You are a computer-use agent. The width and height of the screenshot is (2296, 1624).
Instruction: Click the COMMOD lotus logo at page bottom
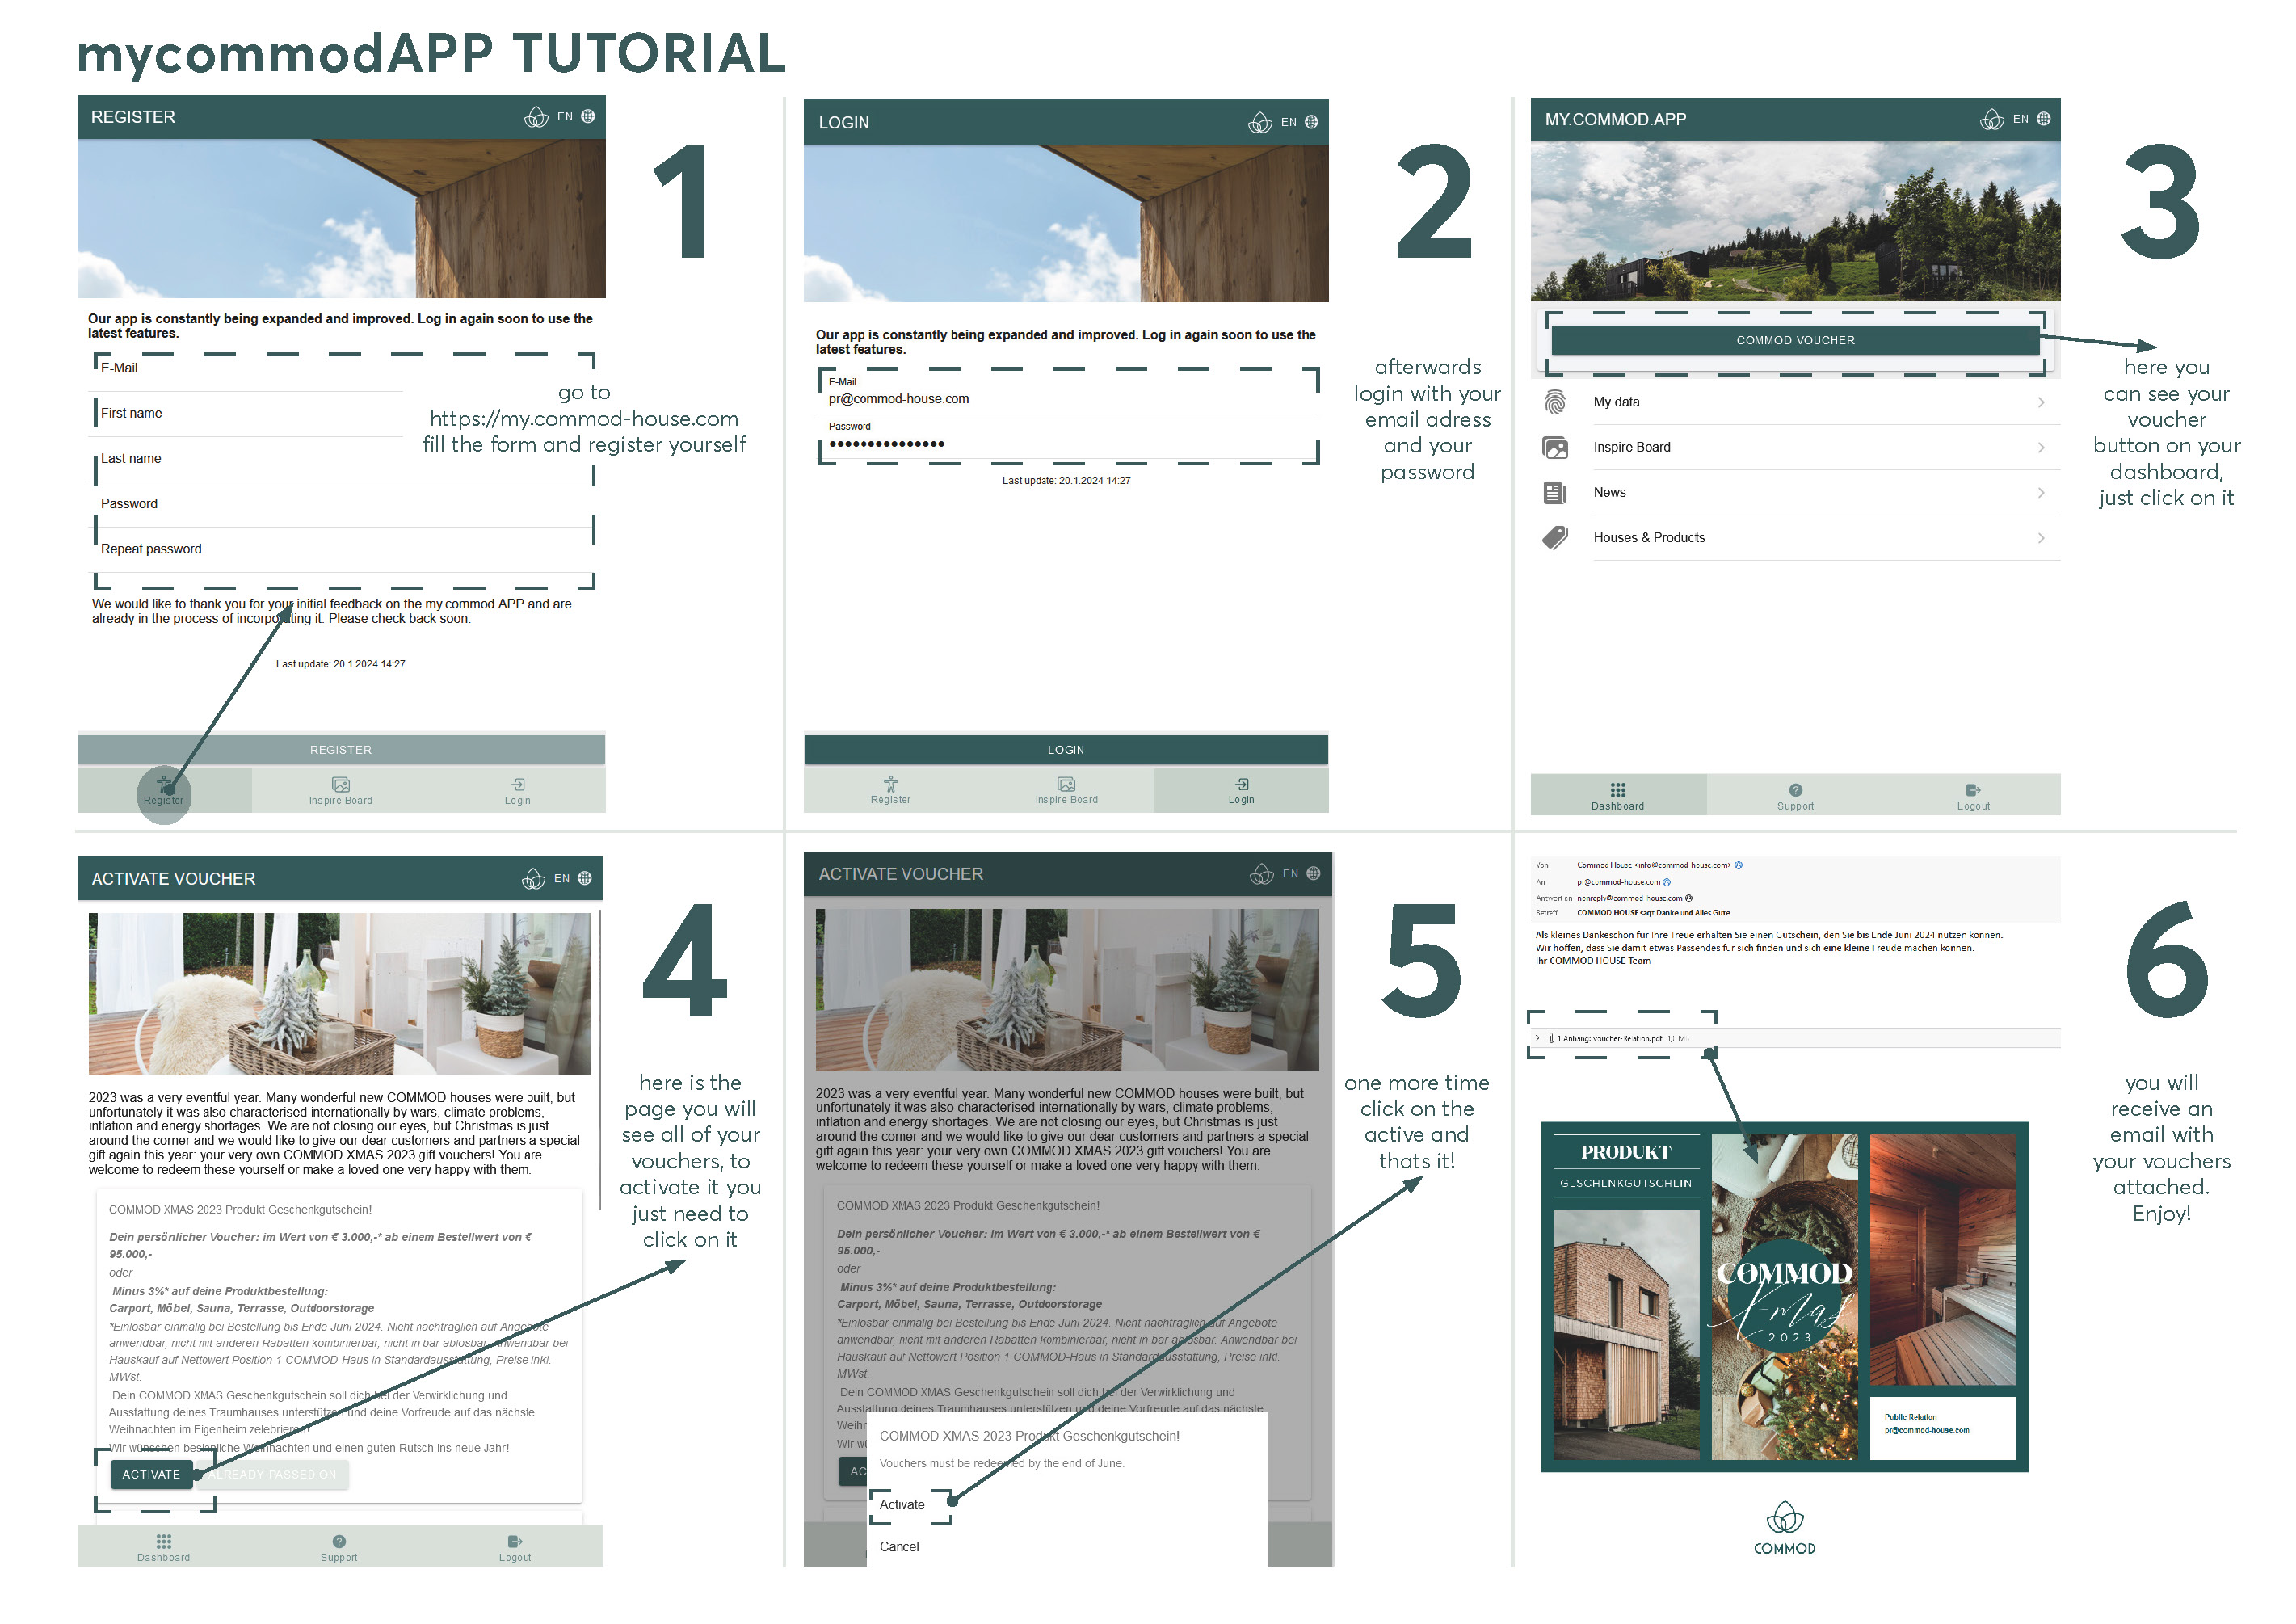click(x=1785, y=1528)
